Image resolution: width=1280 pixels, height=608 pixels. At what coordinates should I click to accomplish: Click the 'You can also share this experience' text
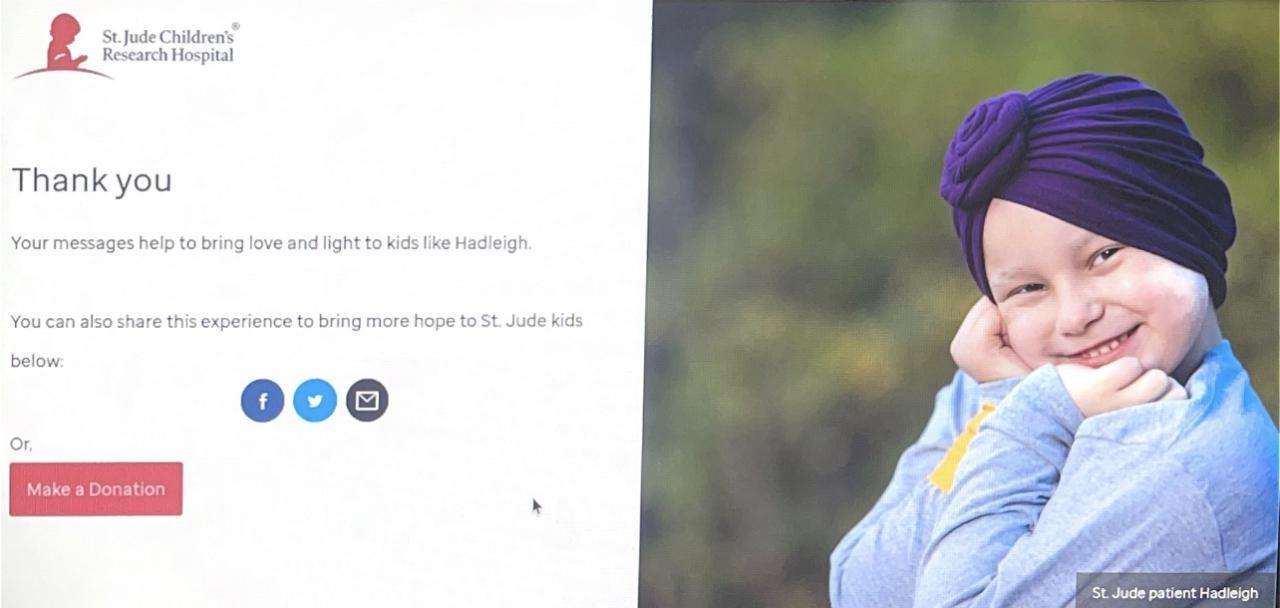coord(296,321)
